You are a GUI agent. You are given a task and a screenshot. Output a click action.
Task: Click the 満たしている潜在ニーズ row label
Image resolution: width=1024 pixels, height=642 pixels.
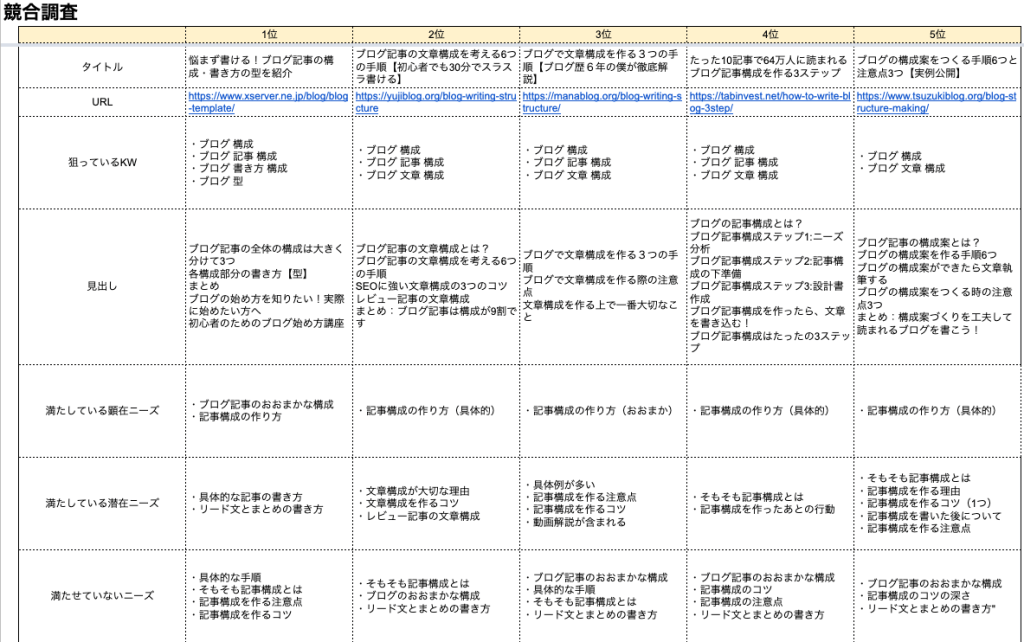point(102,503)
